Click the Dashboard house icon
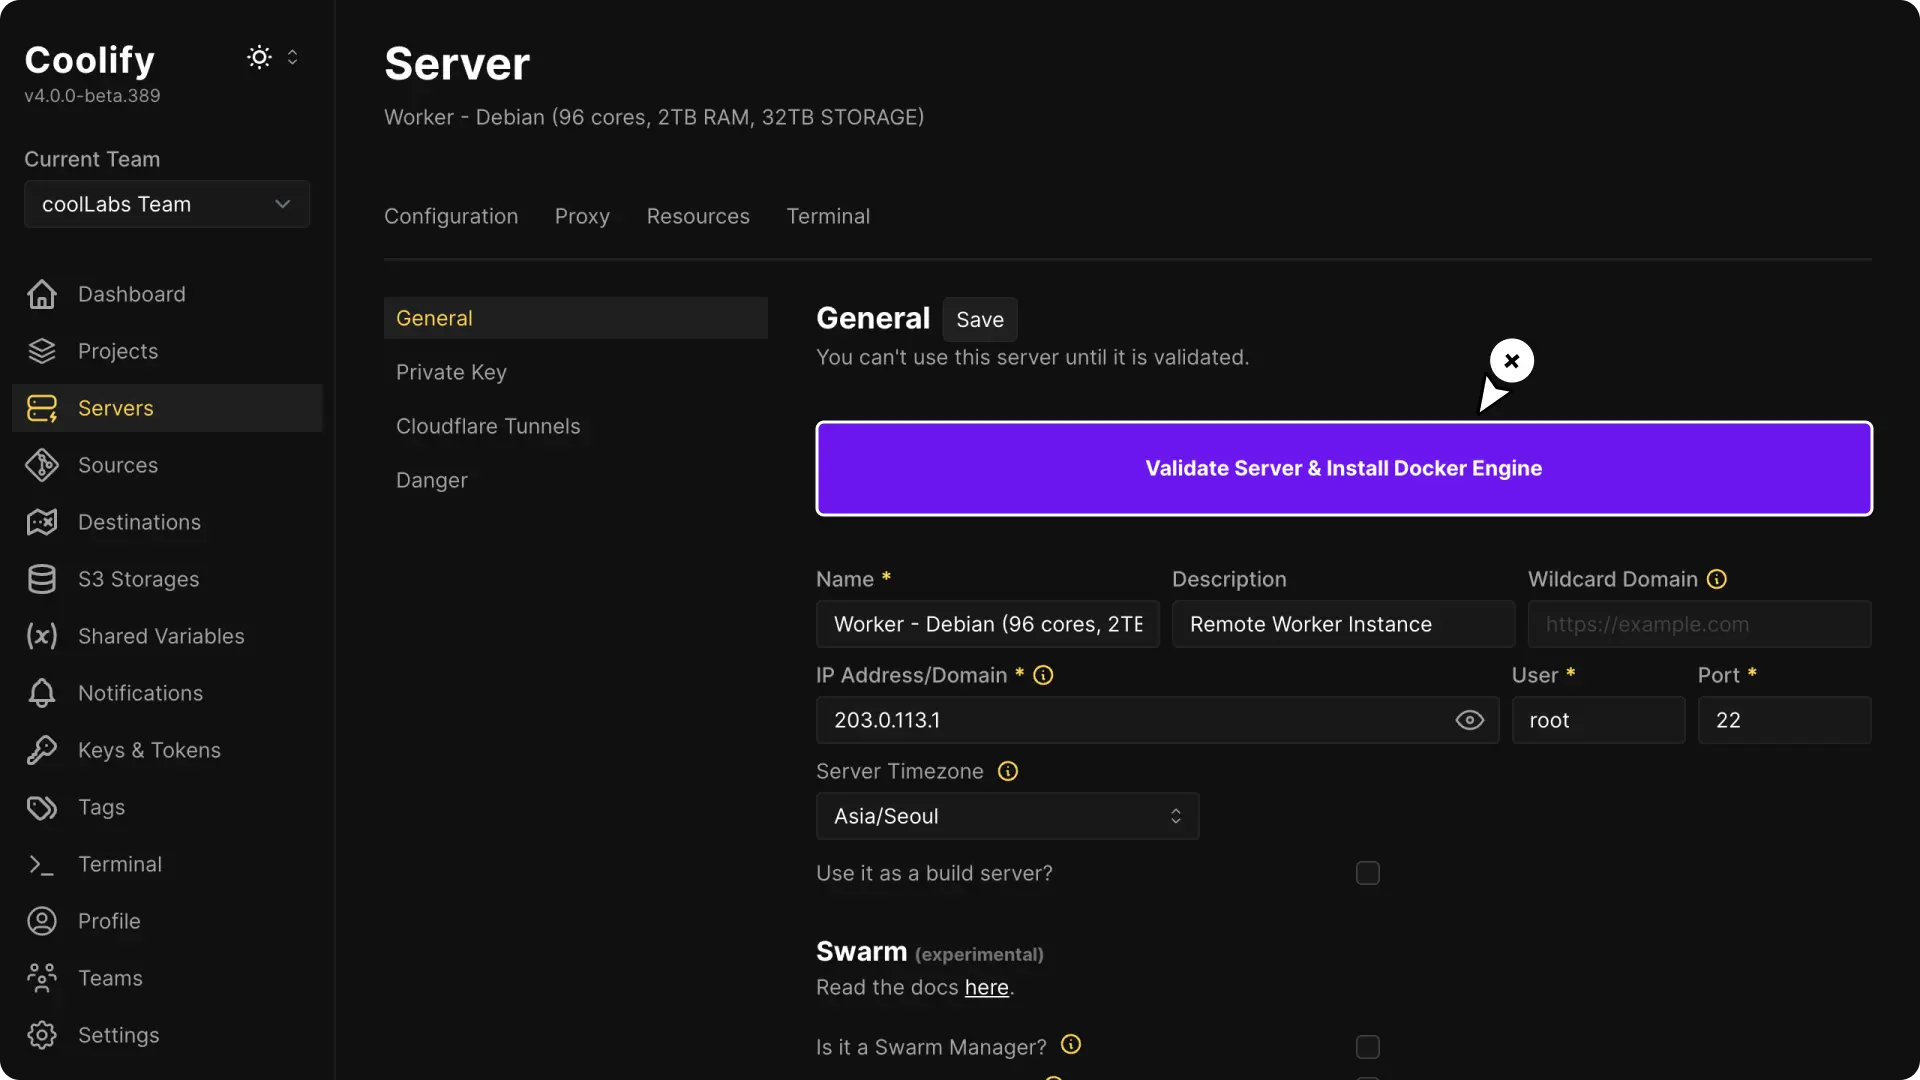The width and height of the screenshot is (1920, 1080). (42, 294)
